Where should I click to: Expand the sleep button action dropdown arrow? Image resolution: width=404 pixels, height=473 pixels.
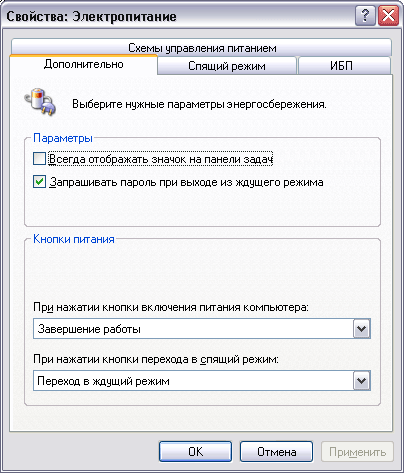click(361, 381)
